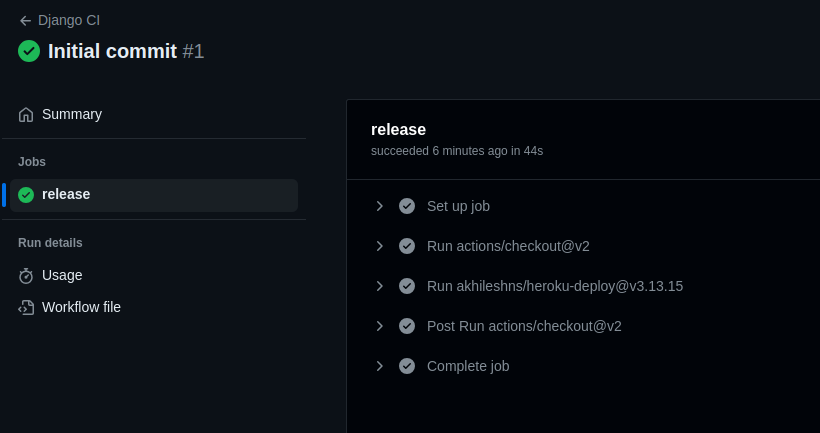Click the green success icon by Initial commit

(29, 51)
